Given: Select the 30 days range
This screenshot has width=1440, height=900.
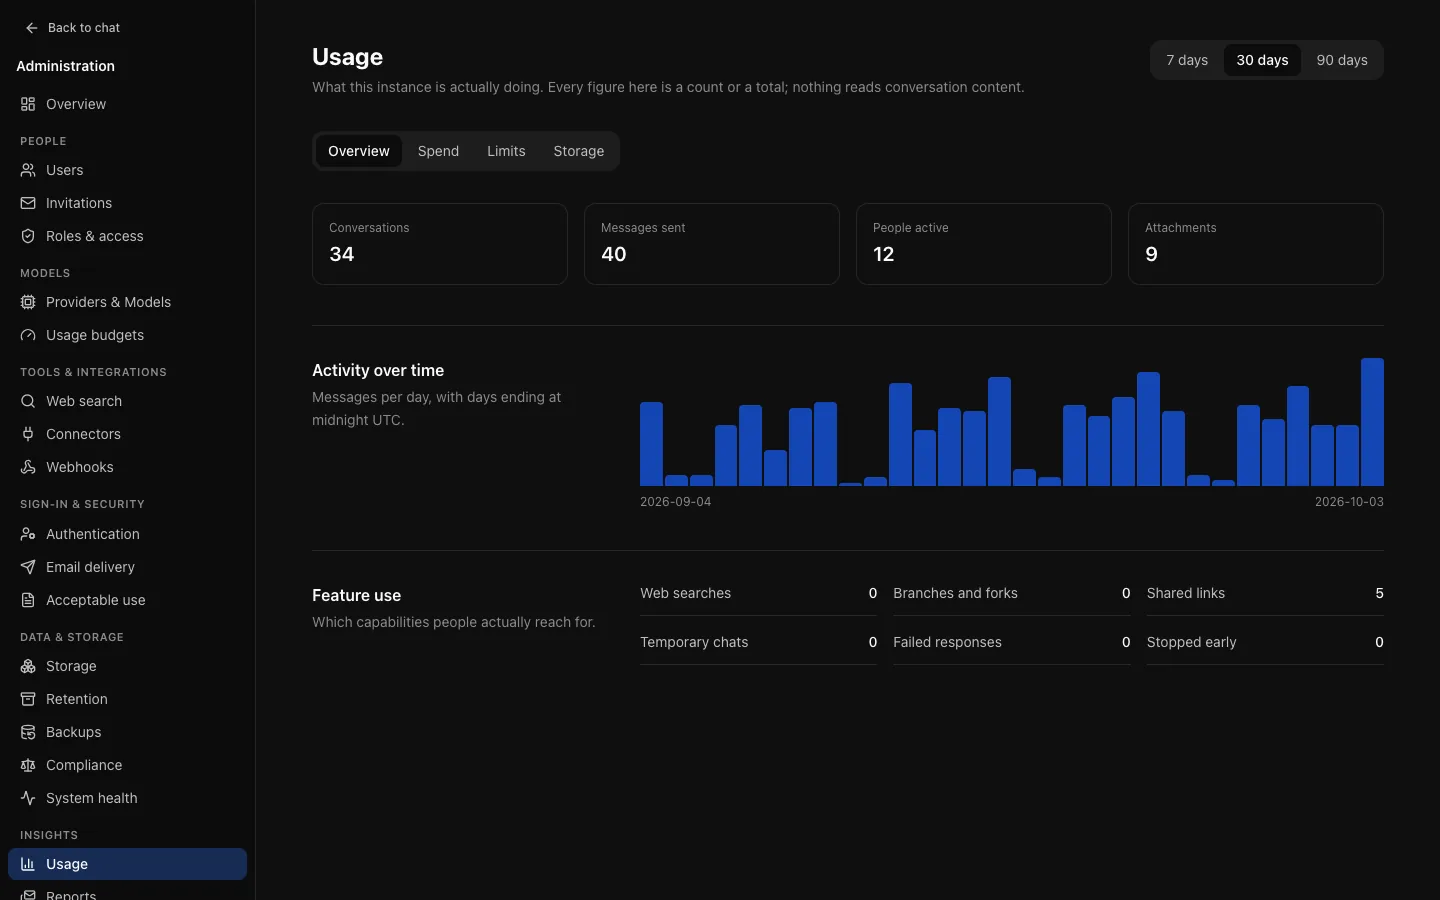Looking at the screenshot, I should (1262, 60).
